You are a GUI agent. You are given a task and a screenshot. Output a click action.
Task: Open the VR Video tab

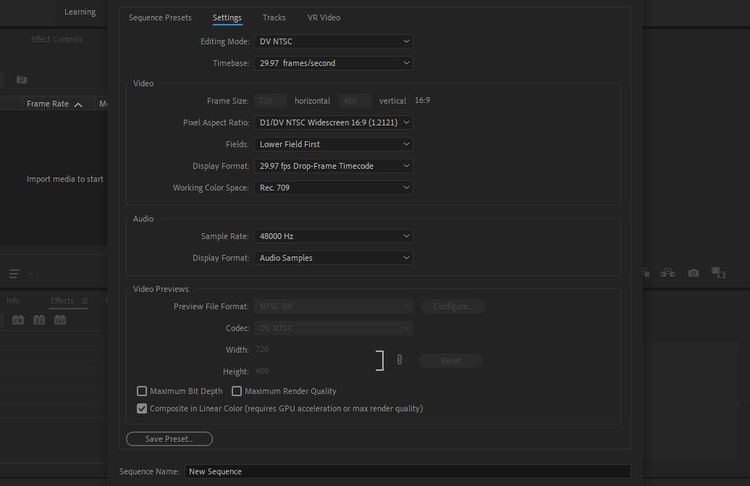point(325,18)
